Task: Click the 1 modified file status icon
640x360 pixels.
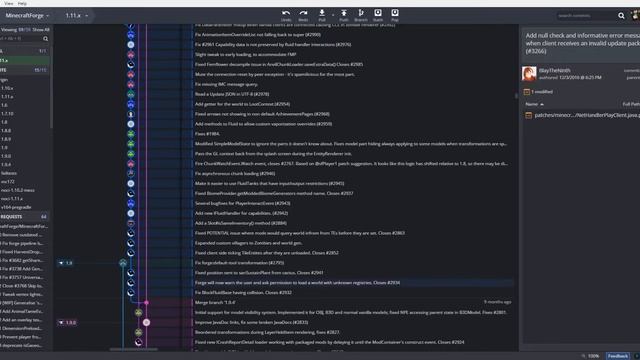Action: point(527,92)
